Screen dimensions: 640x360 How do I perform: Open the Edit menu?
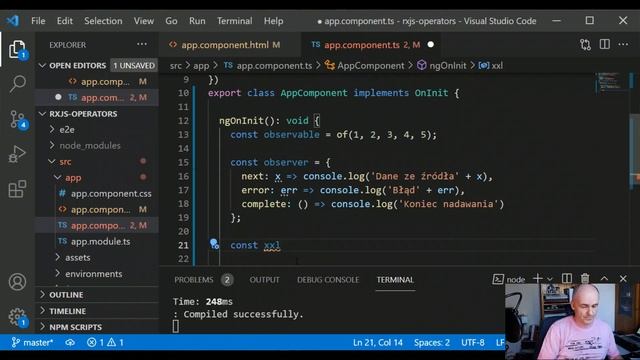click(64, 21)
